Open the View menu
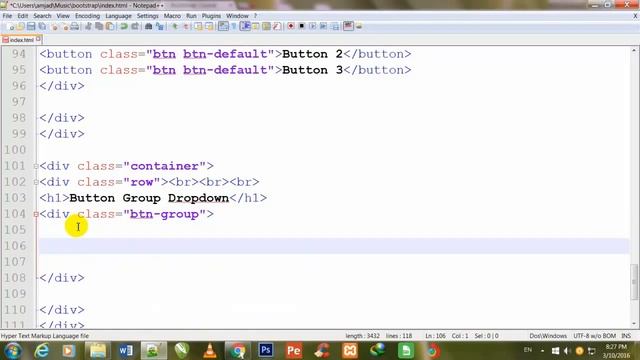The width and height of the screenshot is (640, 360). [x=63, y=16]
